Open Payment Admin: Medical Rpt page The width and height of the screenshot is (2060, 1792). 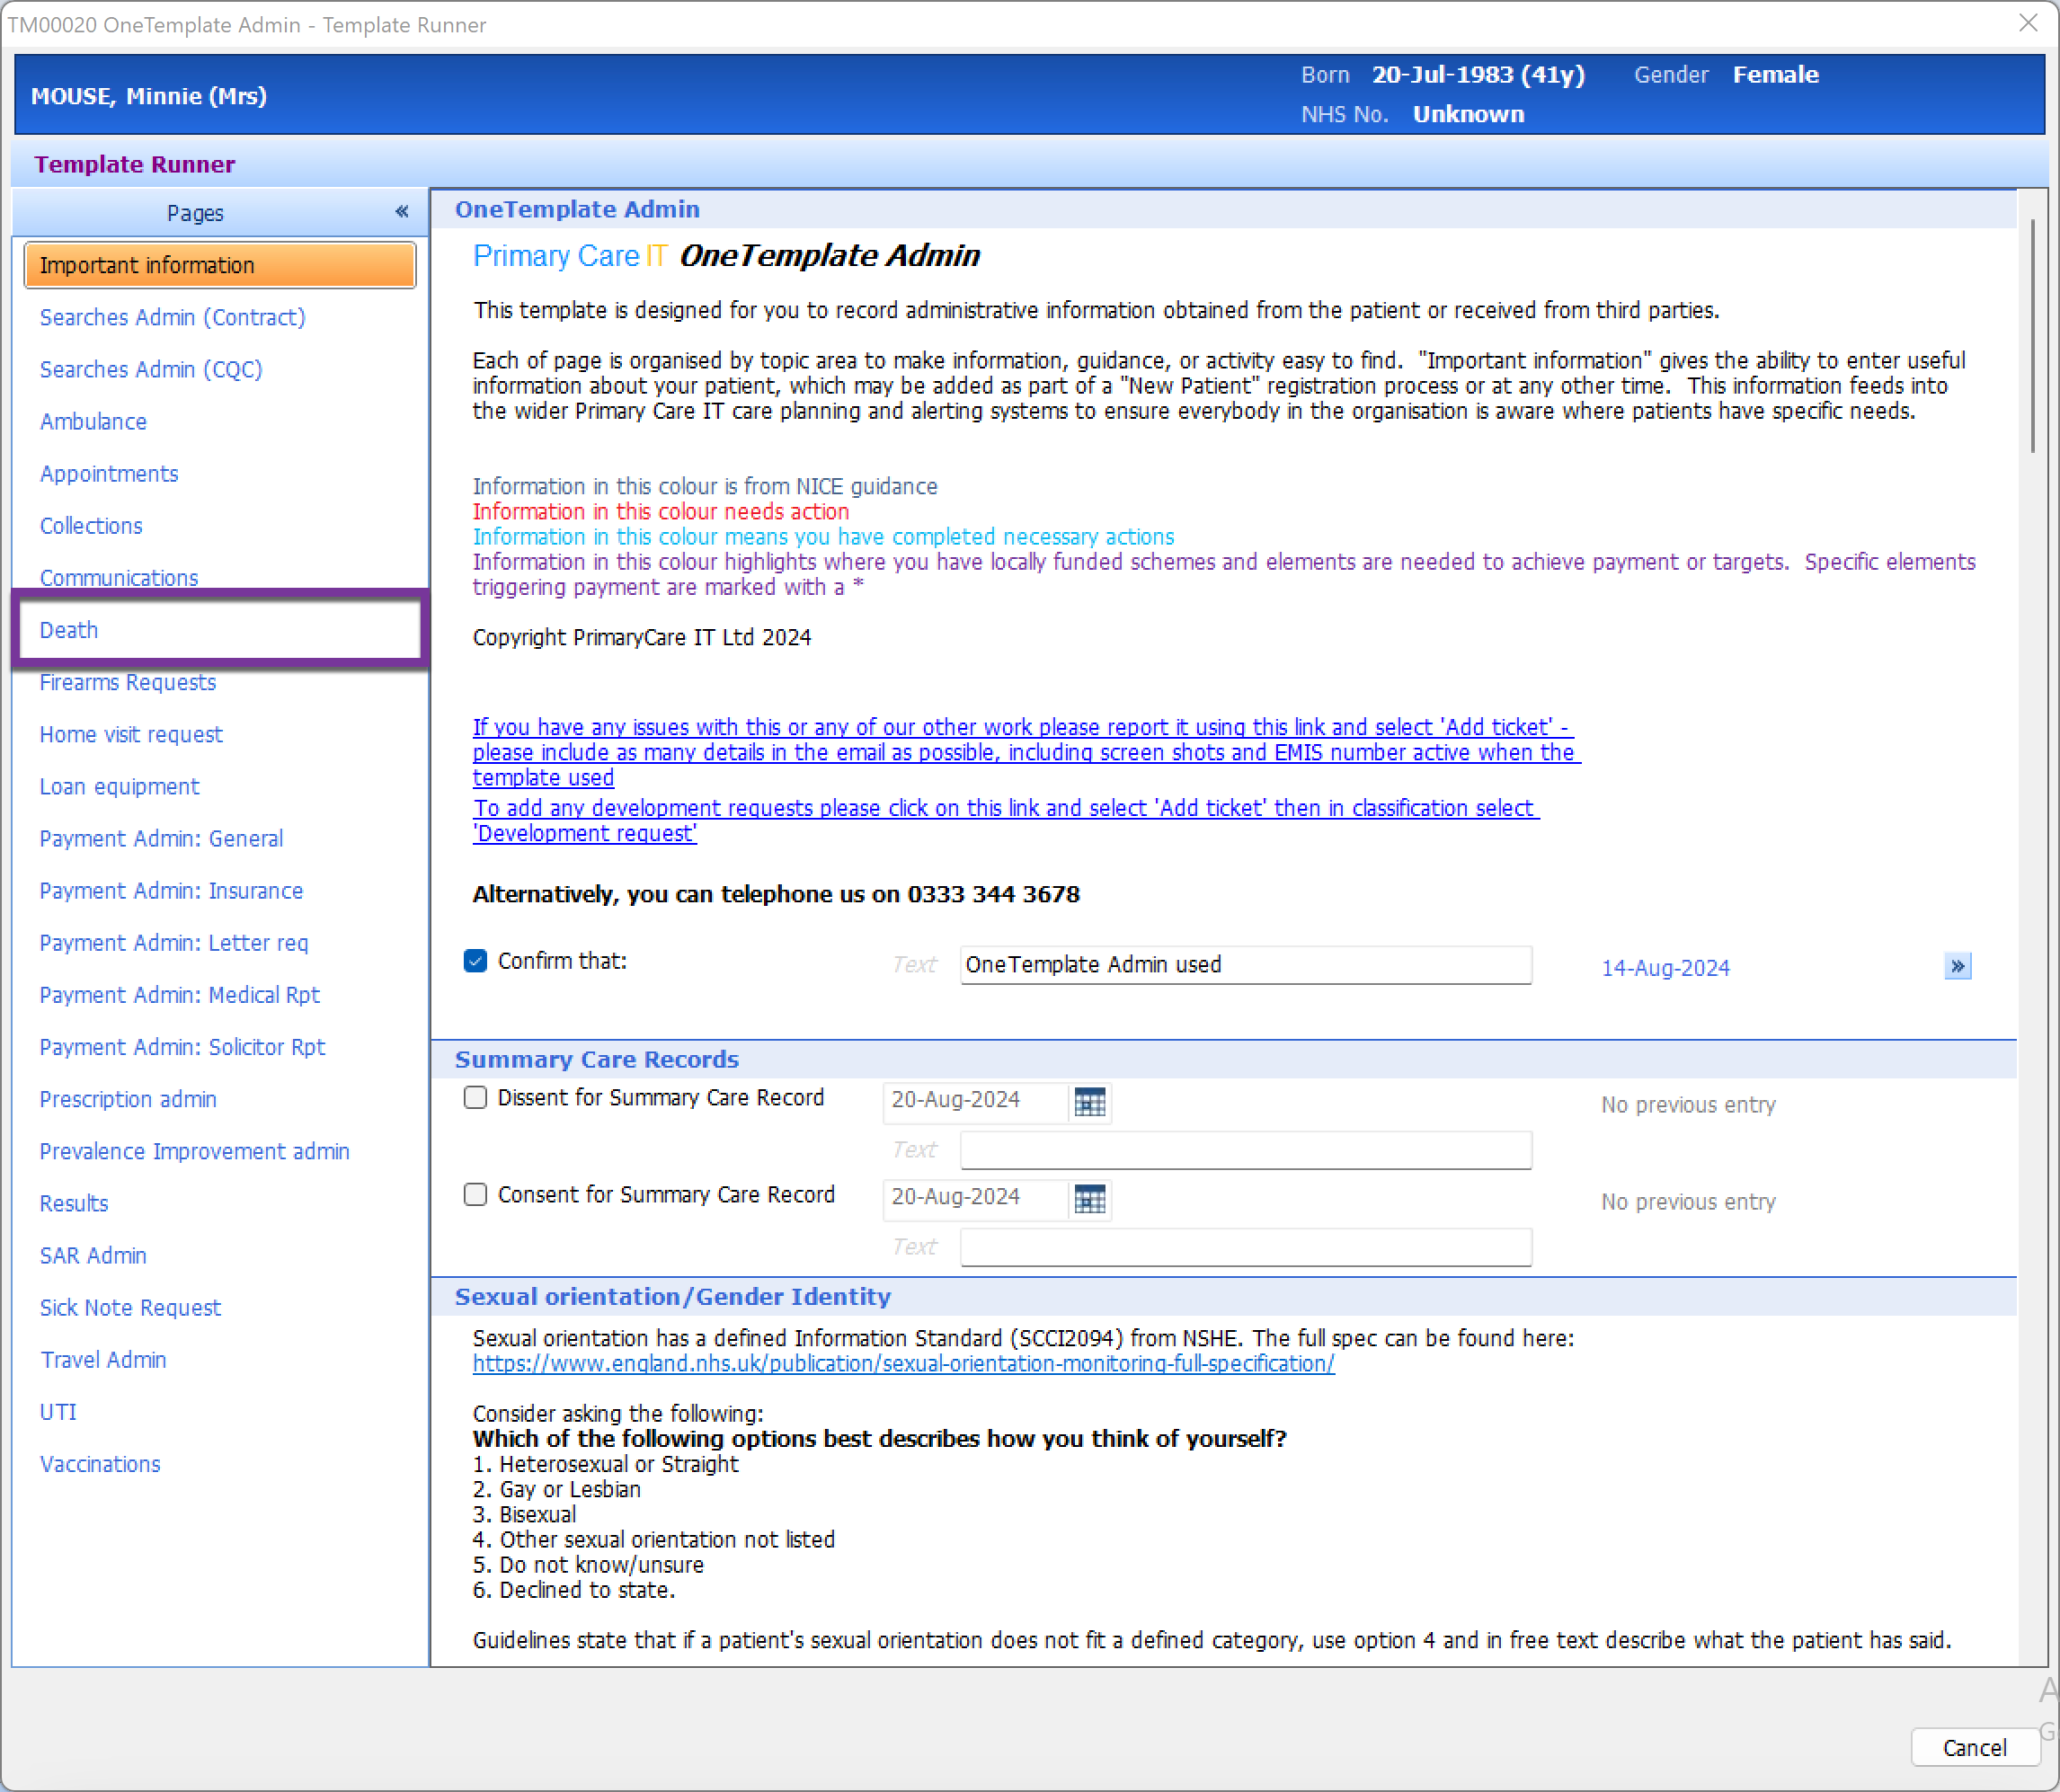click(x=179, y=995)
